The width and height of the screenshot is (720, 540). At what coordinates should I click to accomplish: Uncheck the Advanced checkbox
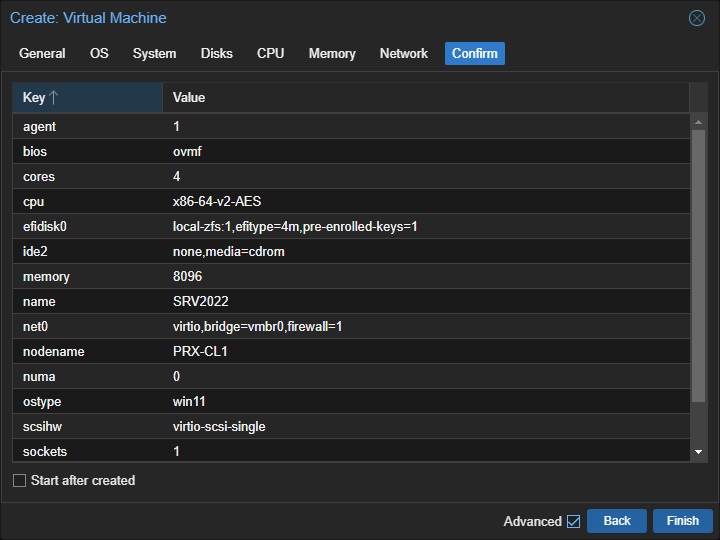[573, 521]
